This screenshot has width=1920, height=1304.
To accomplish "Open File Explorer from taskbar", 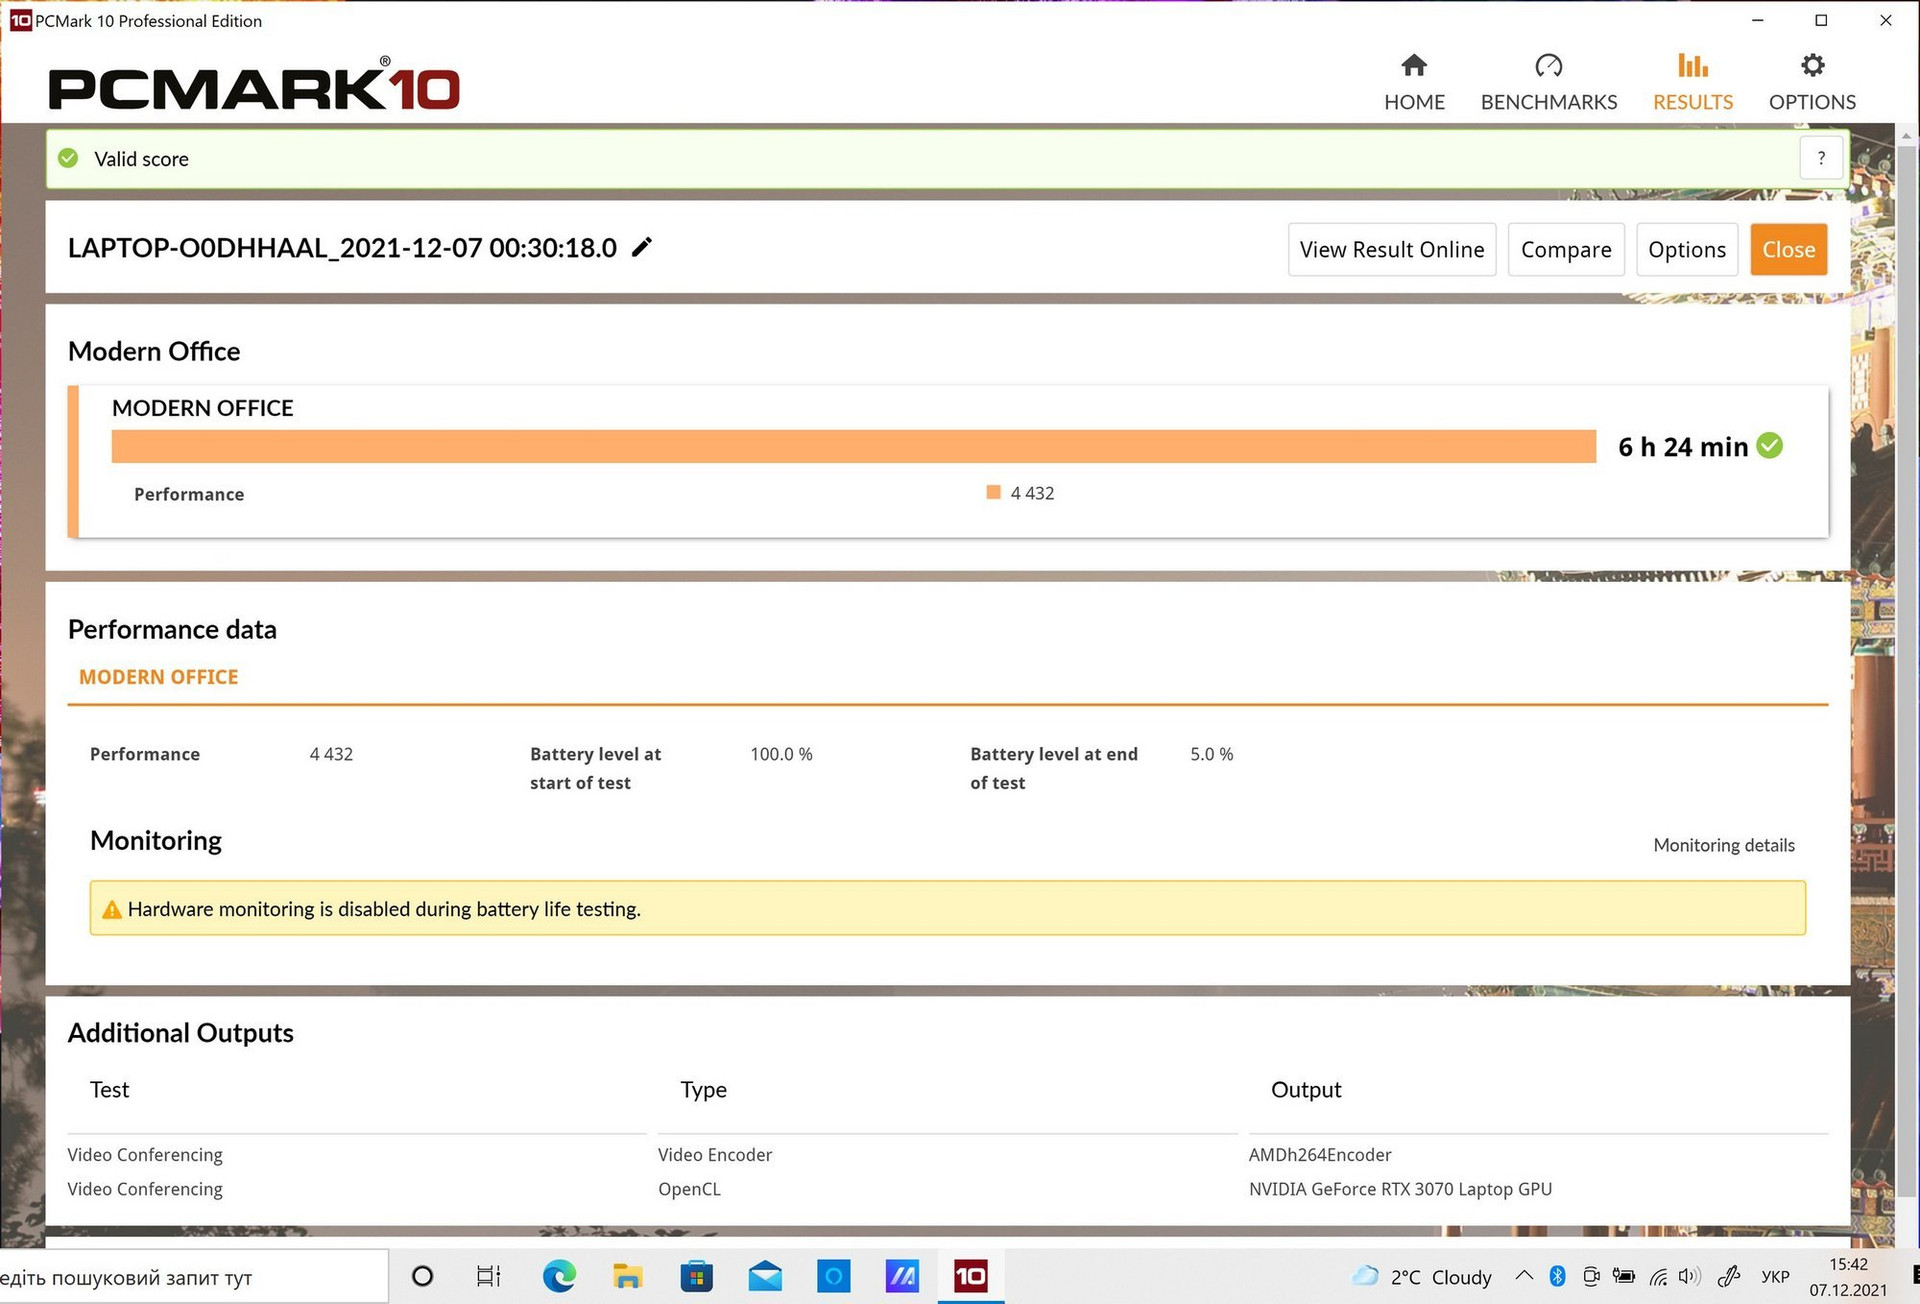I will [627, 1276].
